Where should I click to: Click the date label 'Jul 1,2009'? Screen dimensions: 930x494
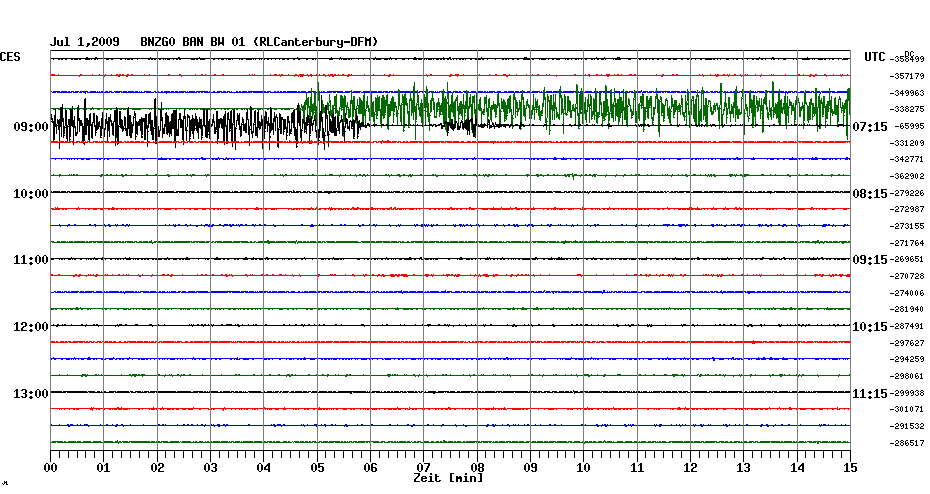click(85, 42)
